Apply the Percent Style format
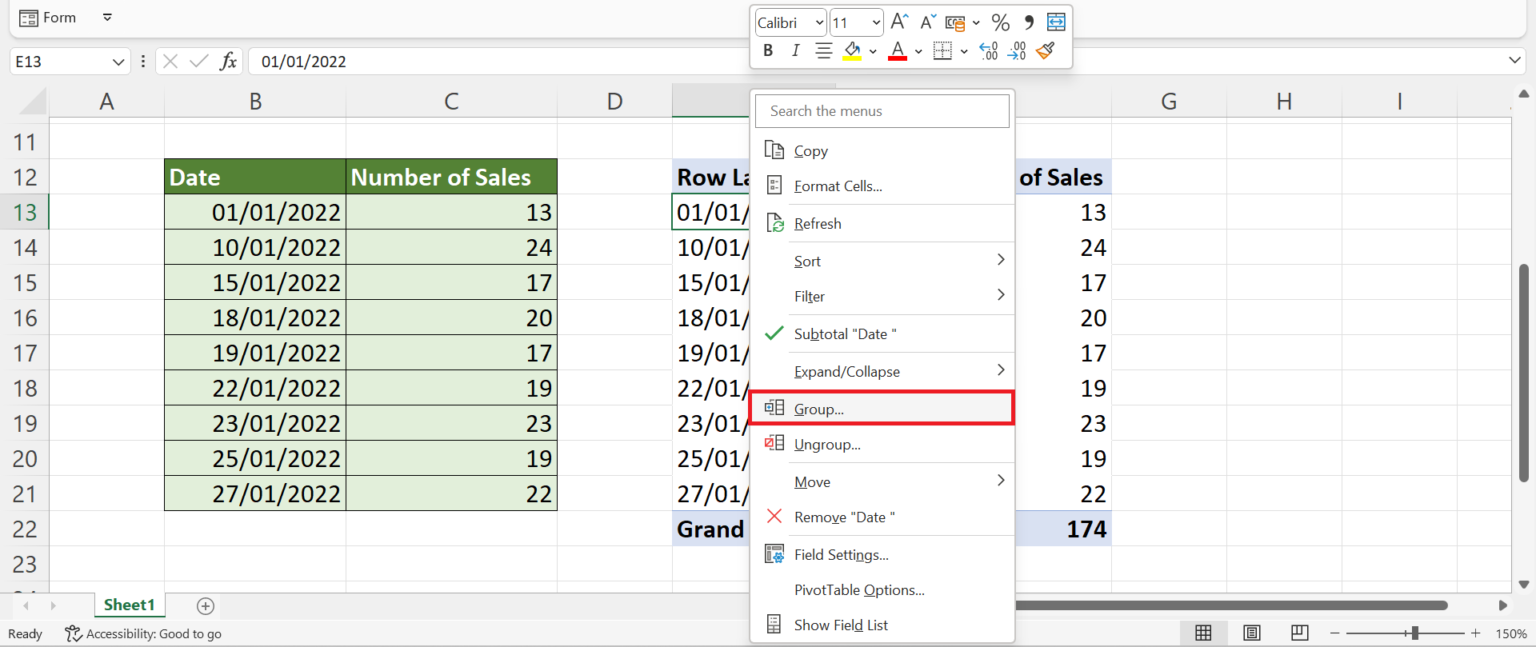Image resolution: width=1536 pixels, height=647 pixels. click(999, 22)
